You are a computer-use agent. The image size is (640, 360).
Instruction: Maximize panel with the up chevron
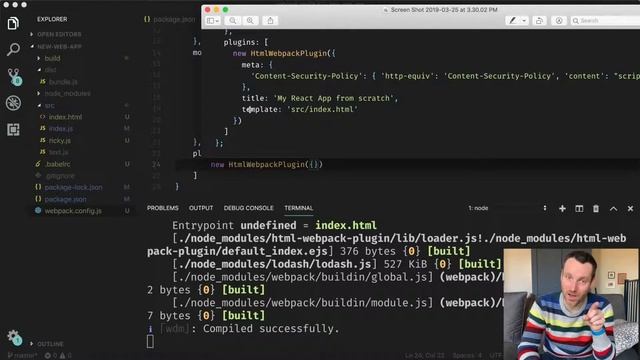tap(613, 209)
